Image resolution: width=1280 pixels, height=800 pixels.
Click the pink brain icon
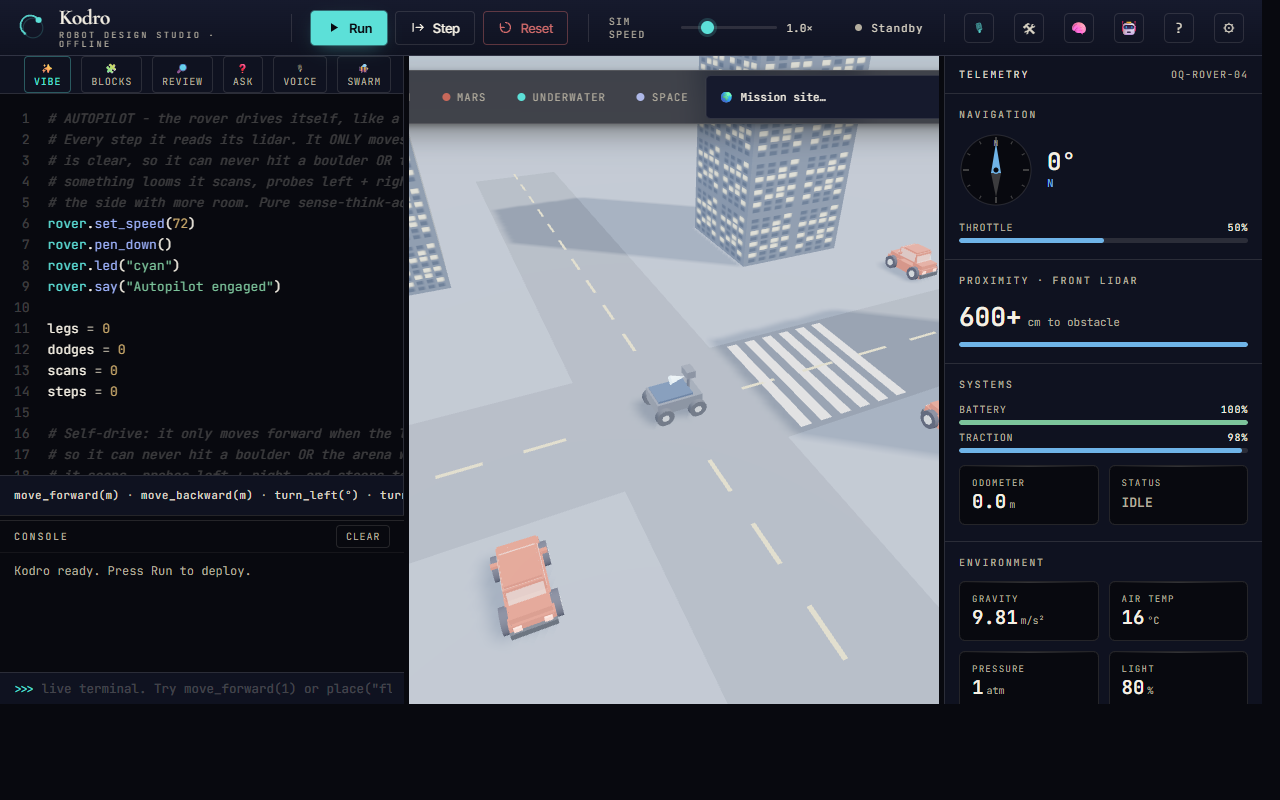(x=1079, y=28)
